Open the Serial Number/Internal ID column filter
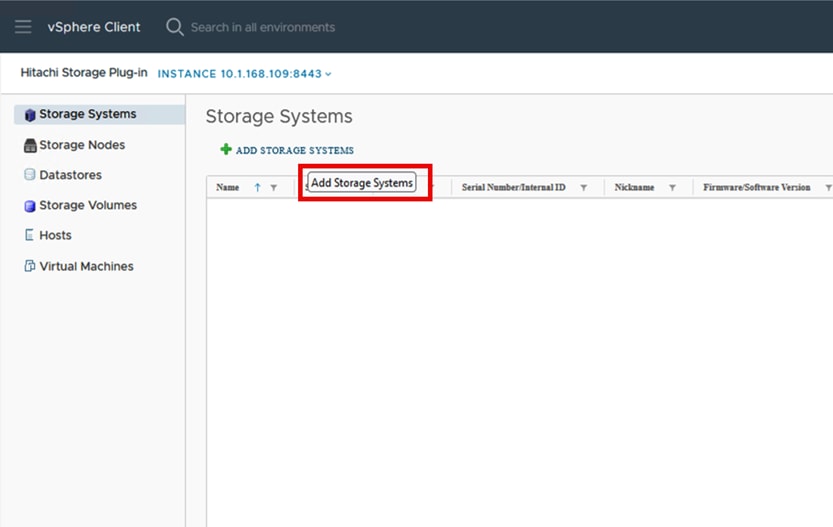 (583, 188)
